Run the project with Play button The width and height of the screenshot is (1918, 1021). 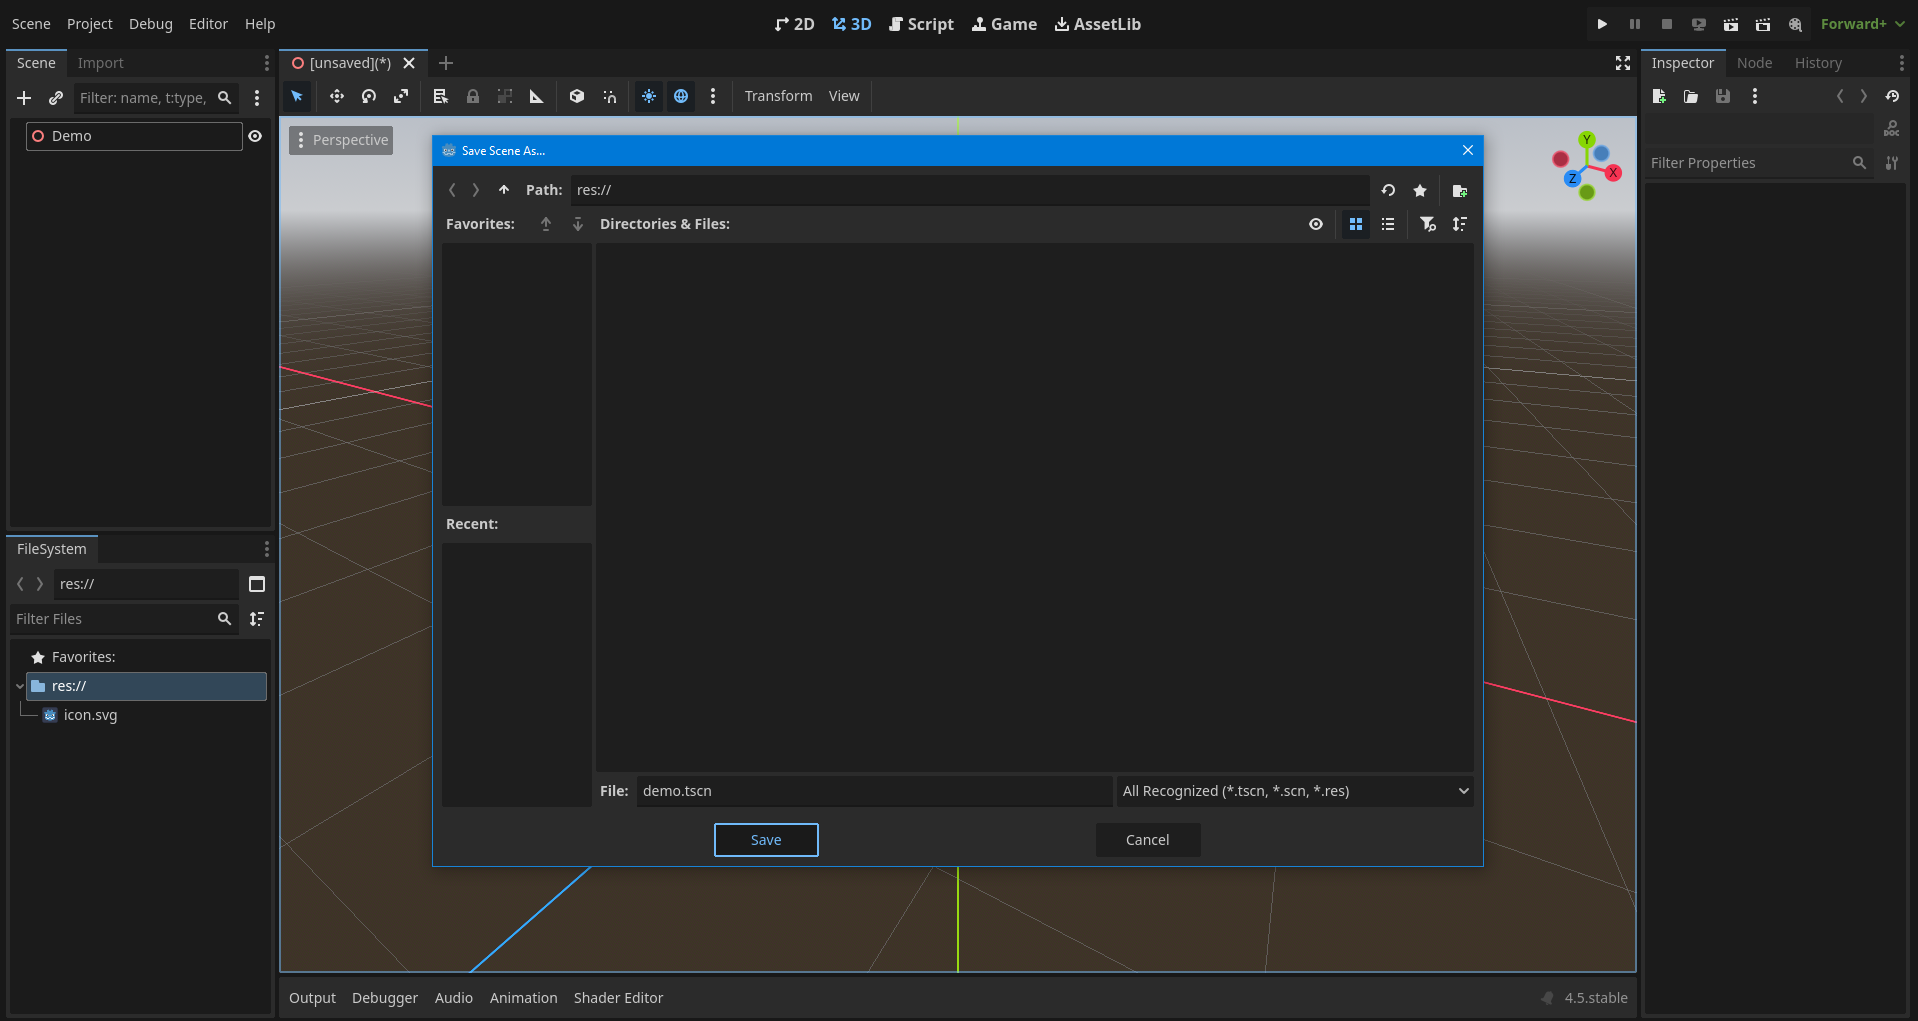click(1602, 24)
